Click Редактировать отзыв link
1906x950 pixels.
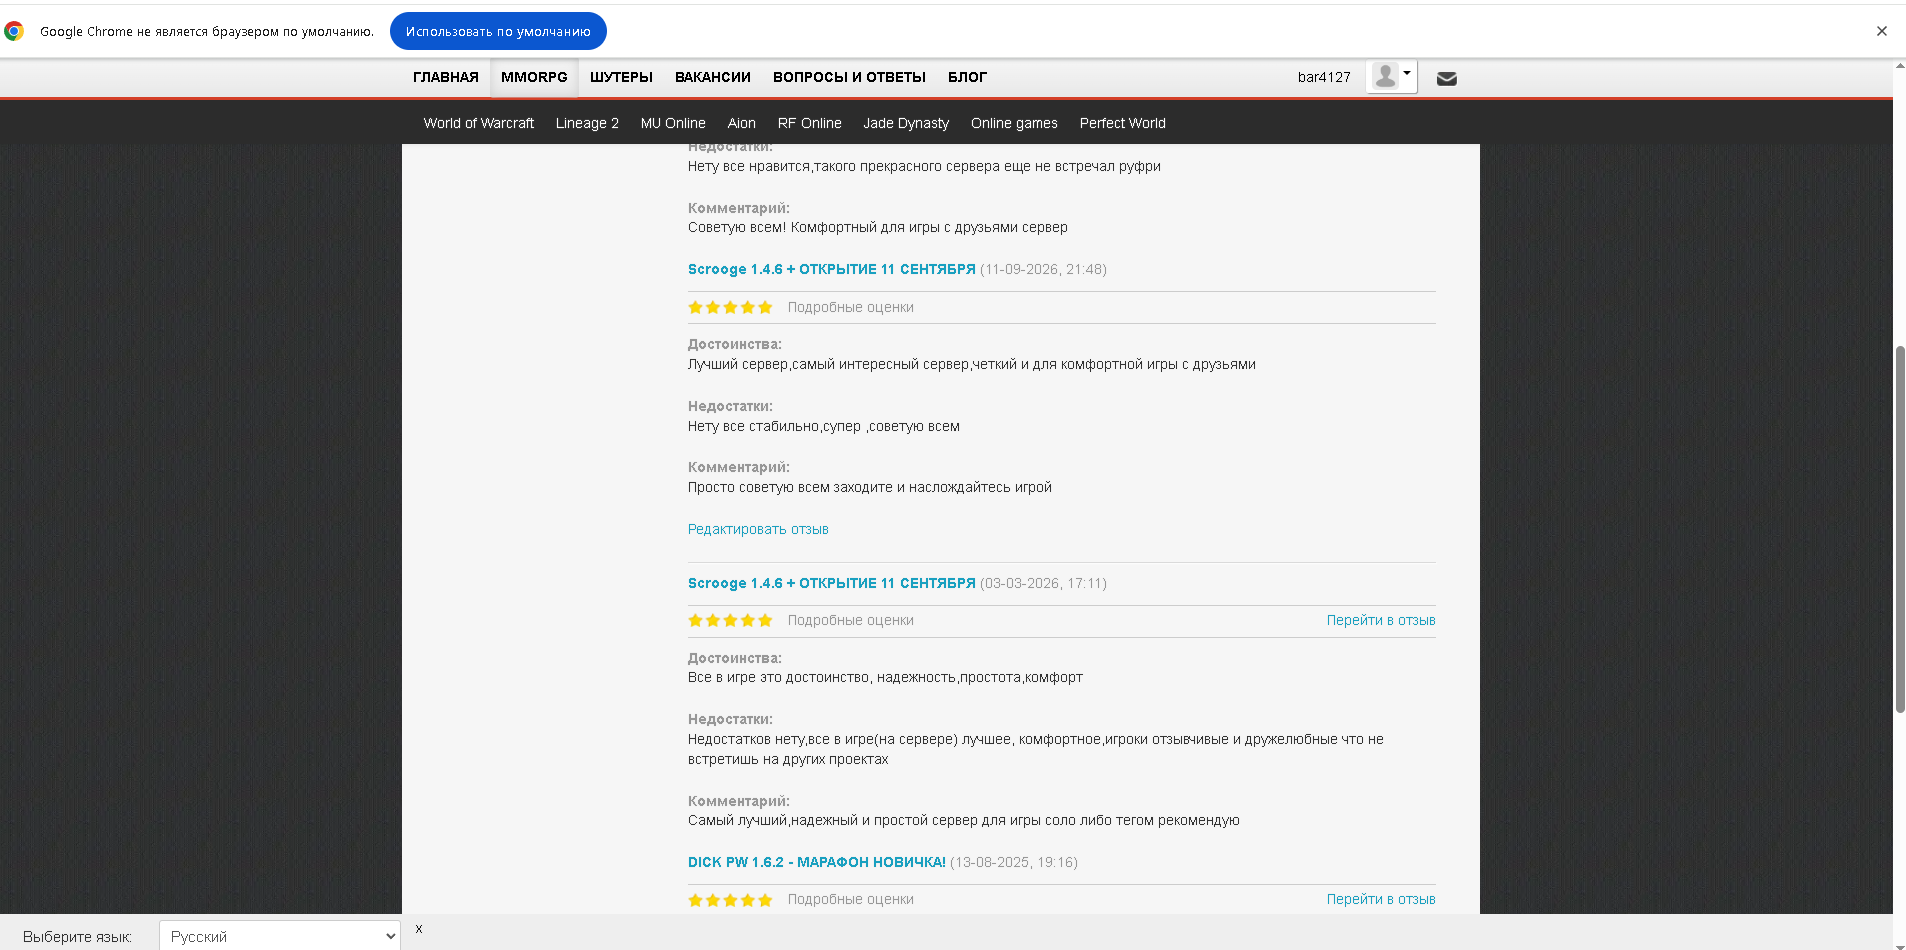758,529
